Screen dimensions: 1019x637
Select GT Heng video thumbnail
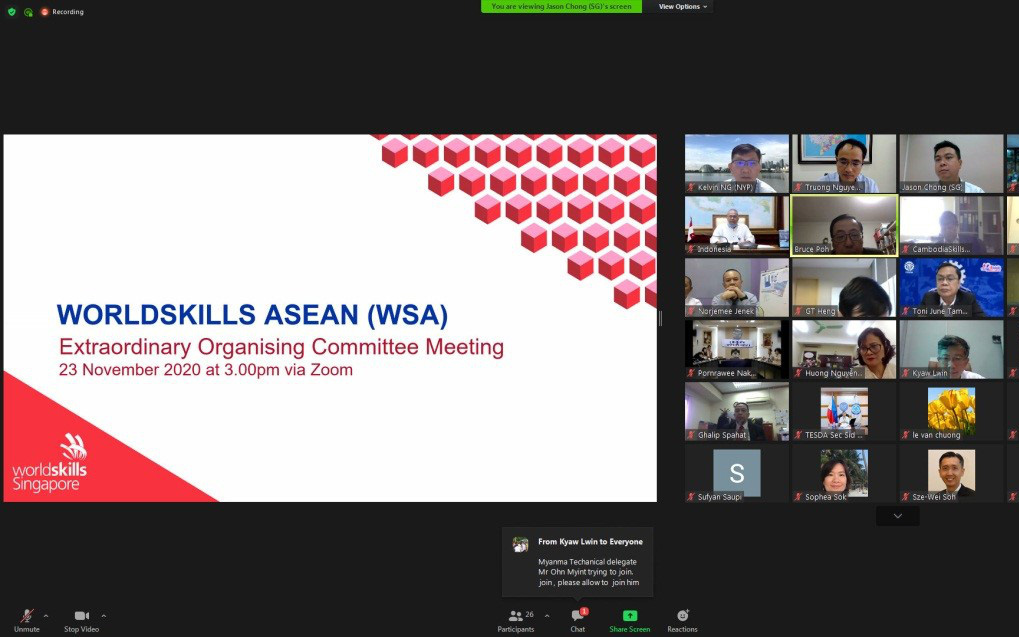[x=844, y=287]
